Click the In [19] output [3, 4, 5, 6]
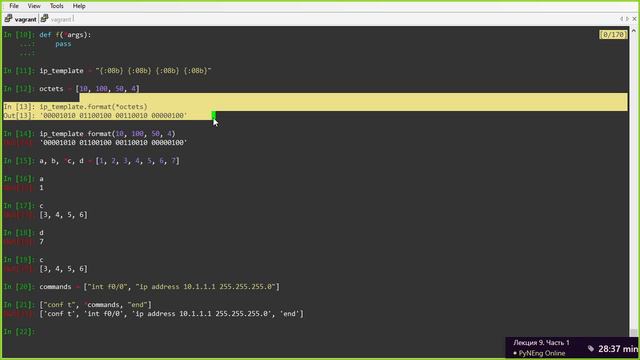This screenshot has height=360, width=640. [x=63, y=269]
